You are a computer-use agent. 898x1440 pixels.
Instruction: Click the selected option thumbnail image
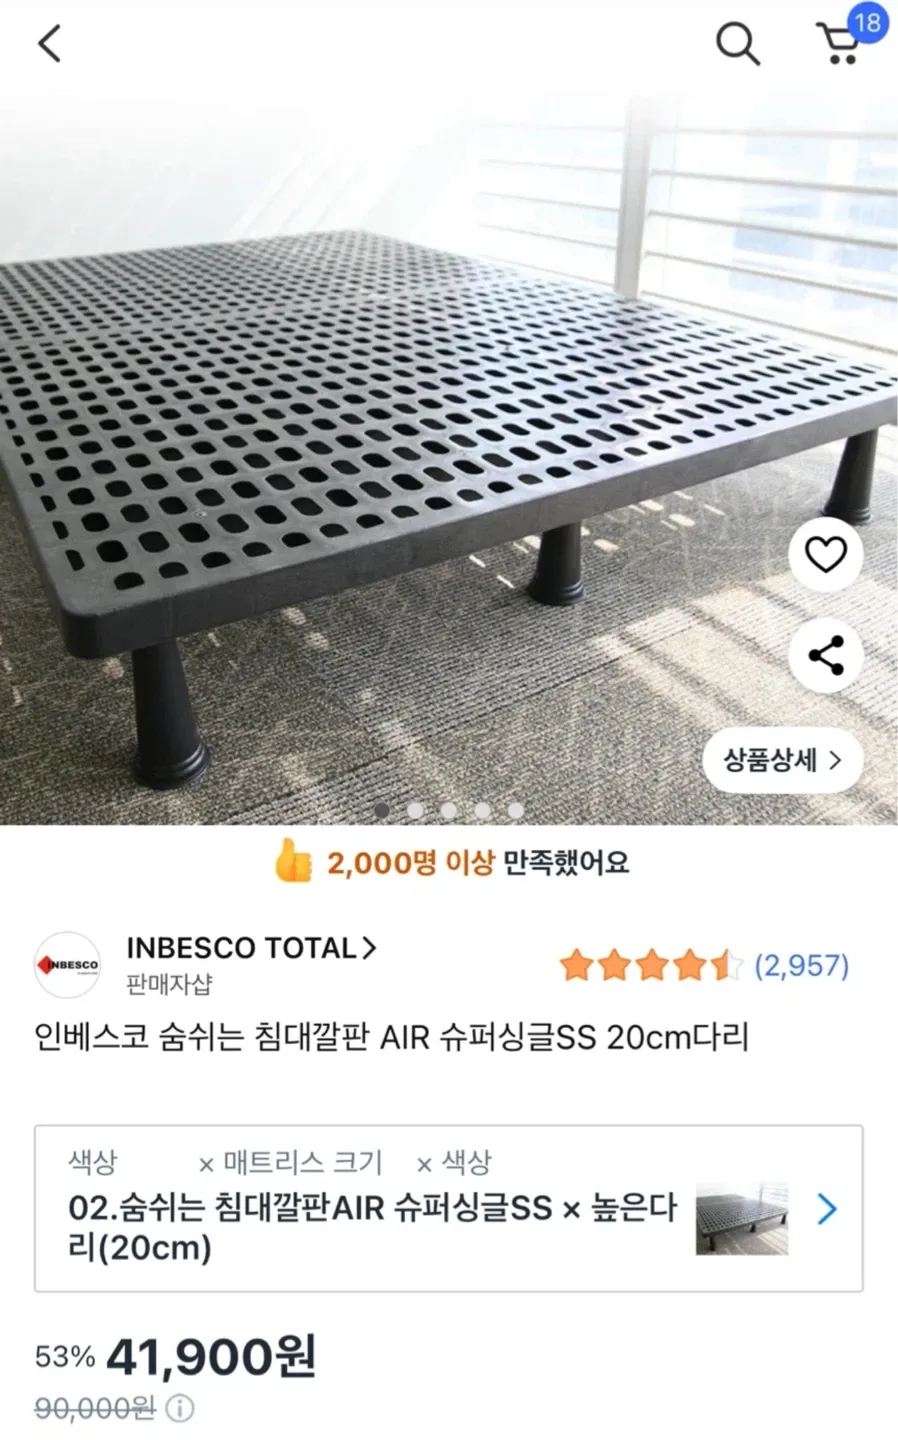click(x=741, y=1219)
